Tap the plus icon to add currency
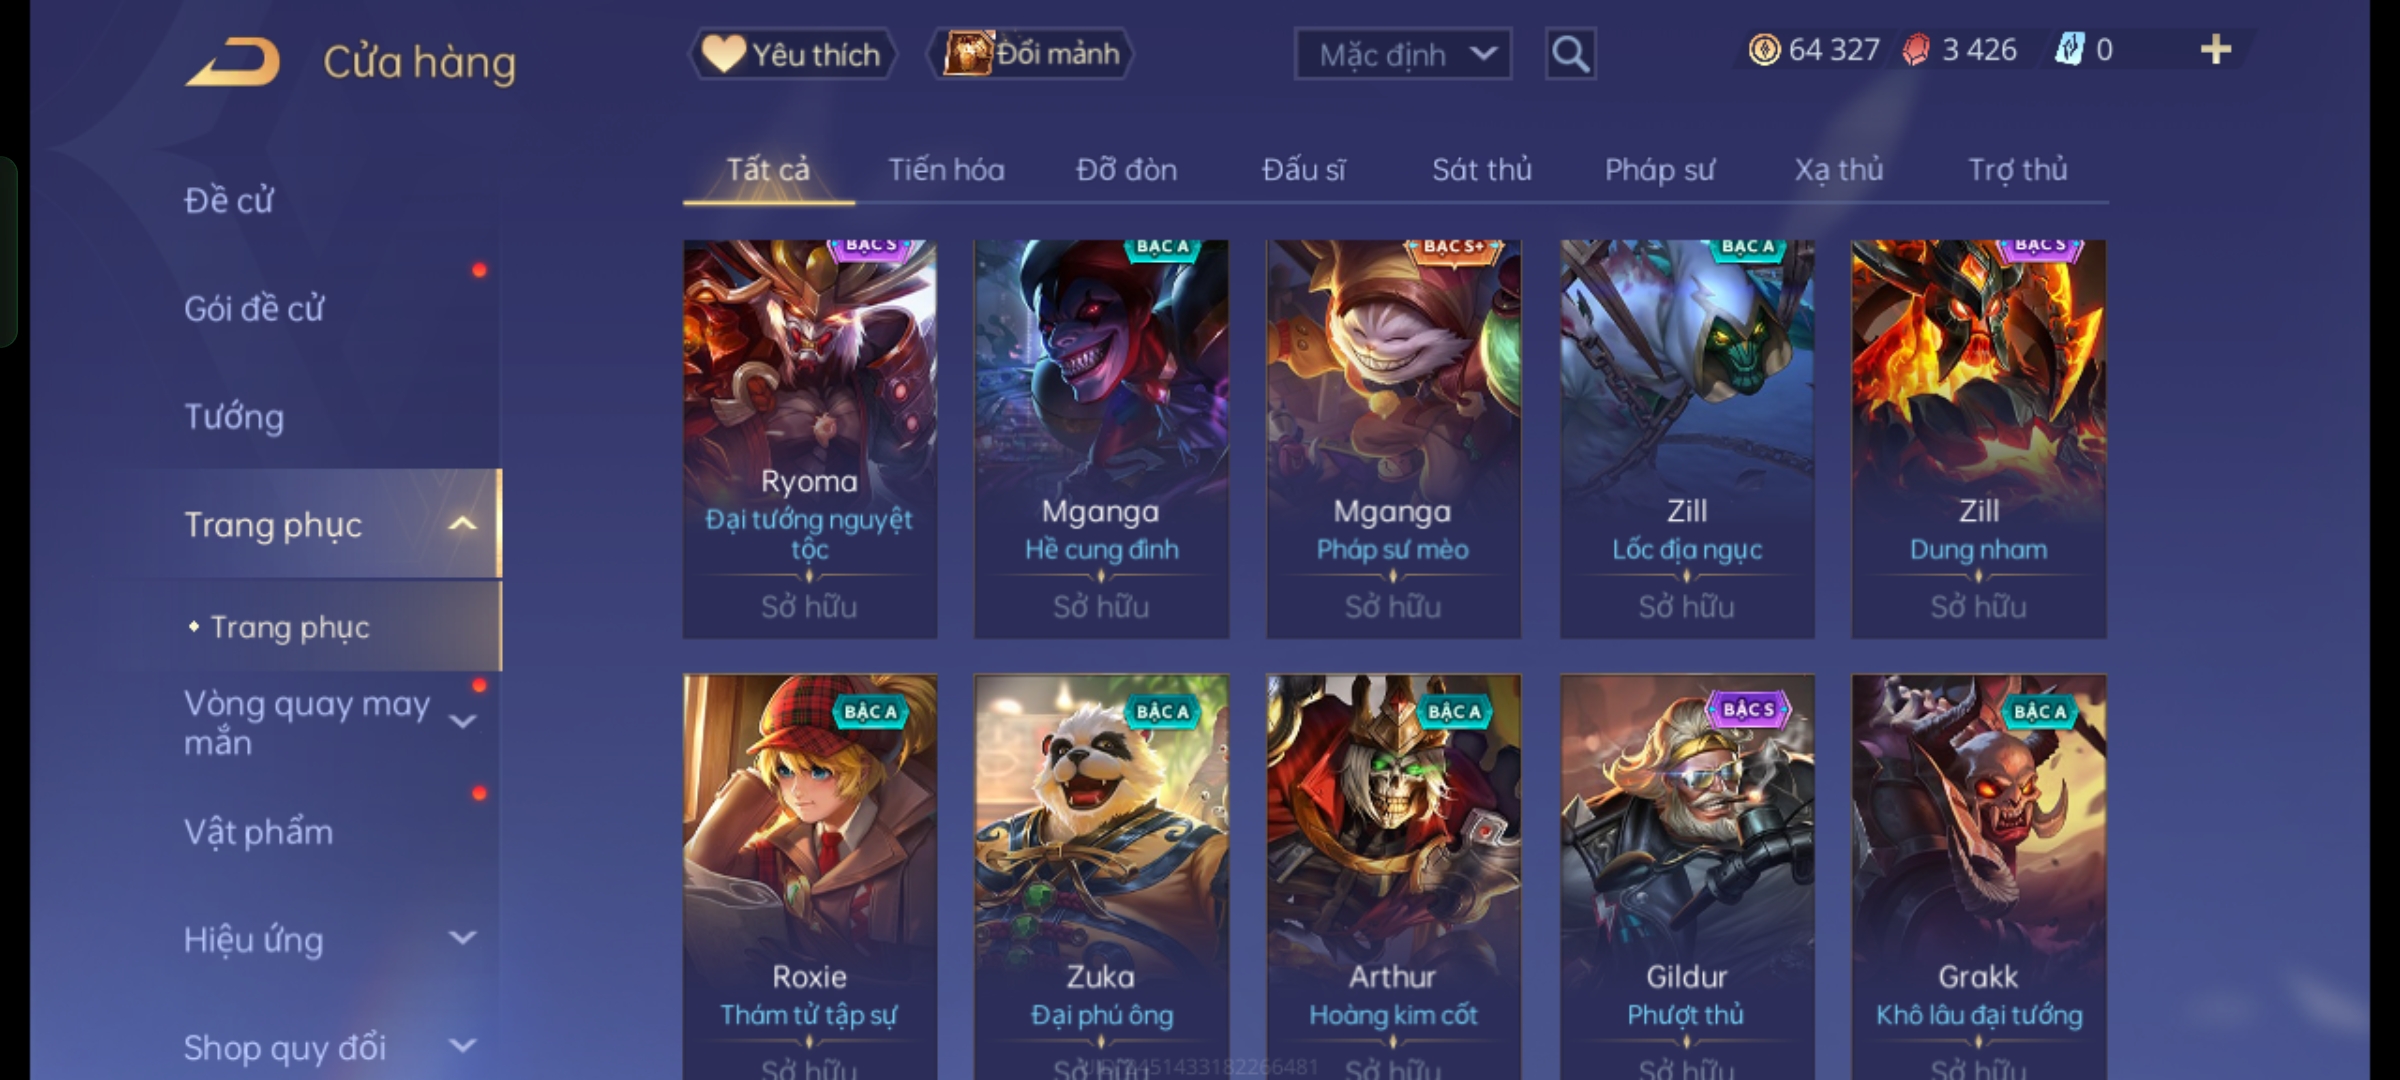Screen dimensions: 2400x1080 [2216, 50]
